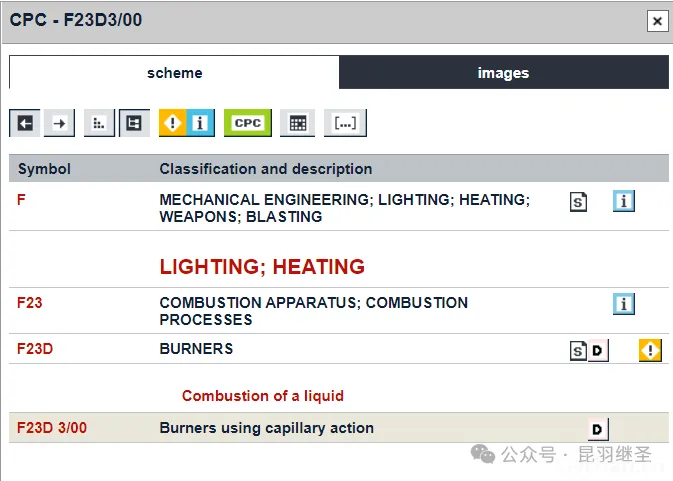Click D icon for F23D 3/00
The image size is (673, 481).
point(597,429)
